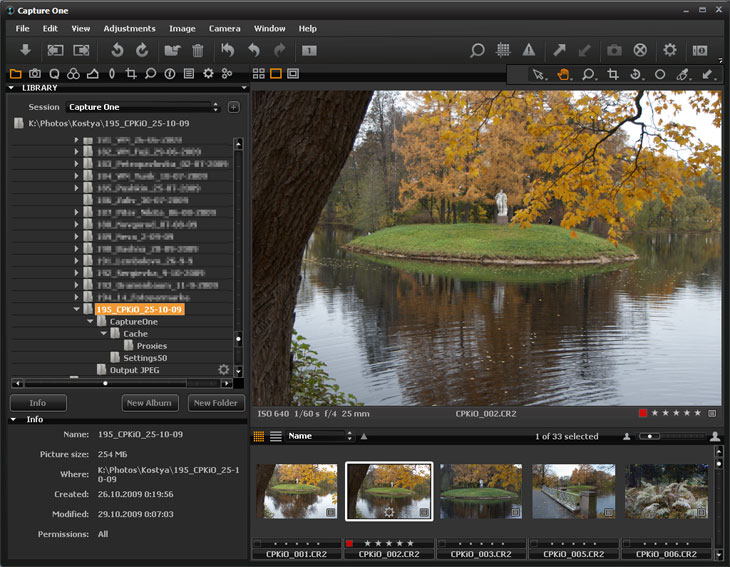Select the Settings50 folder
The image size is (730, 567).
pyautogui.click(x=145, y=358)
